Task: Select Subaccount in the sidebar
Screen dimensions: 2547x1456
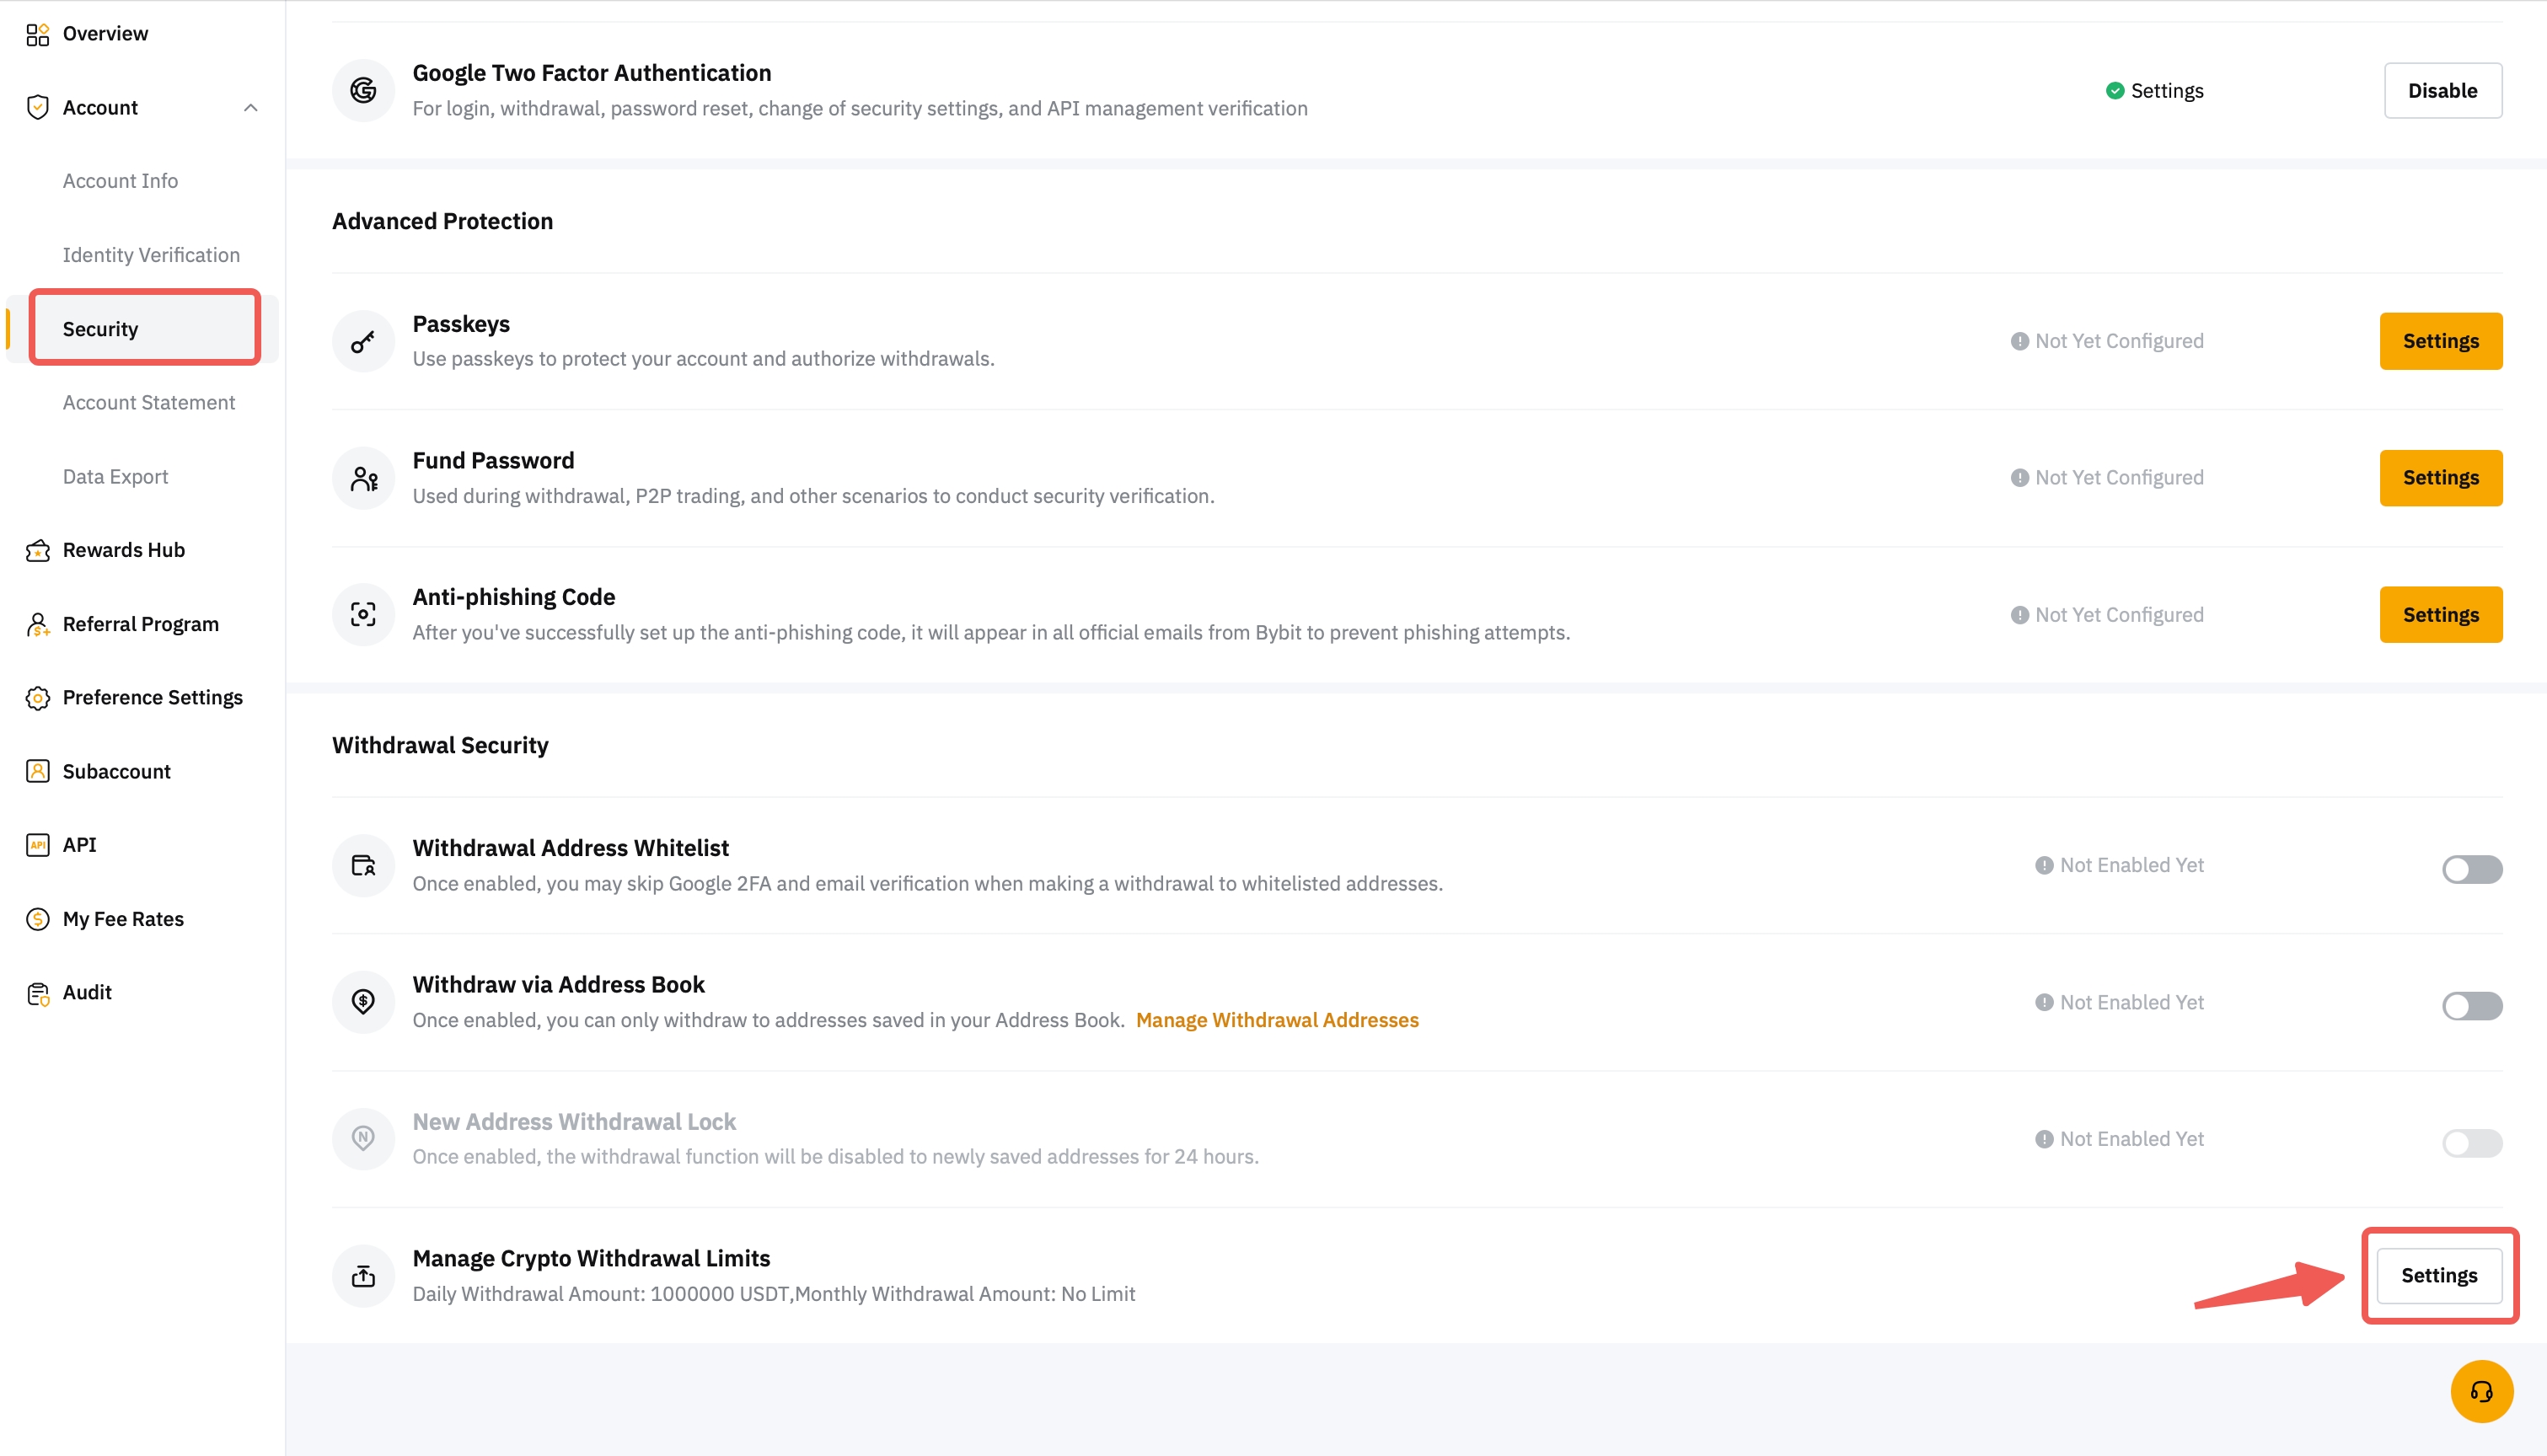Action: pyautogui.click(x=116, y=771)
